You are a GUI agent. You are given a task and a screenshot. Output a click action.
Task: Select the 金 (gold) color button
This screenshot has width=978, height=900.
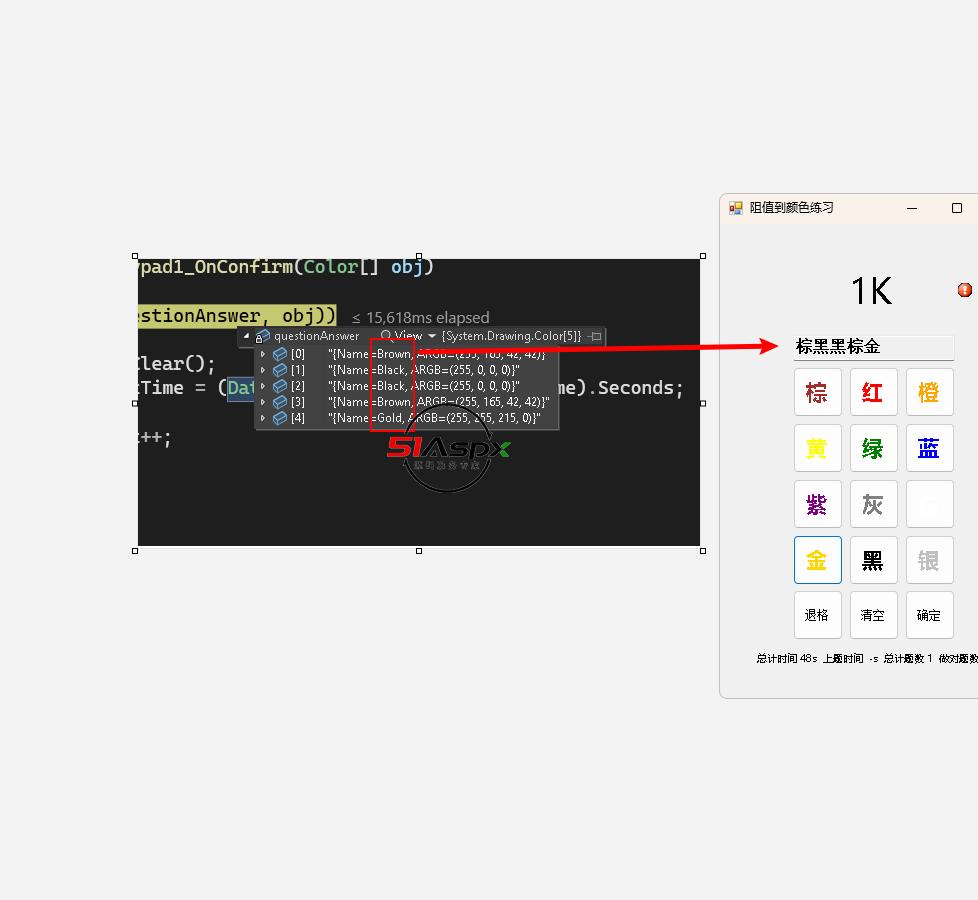pyautogui.click(x=817, y=560)
